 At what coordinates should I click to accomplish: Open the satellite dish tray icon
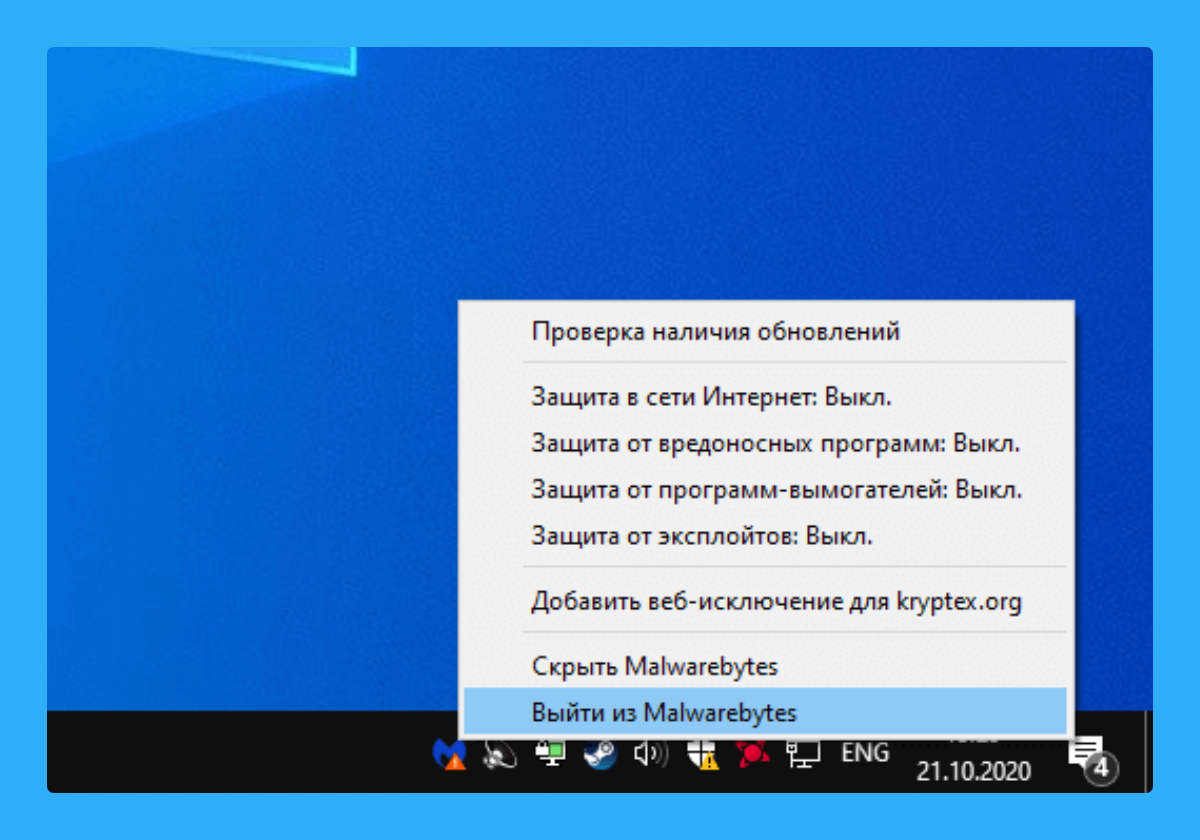499,754
